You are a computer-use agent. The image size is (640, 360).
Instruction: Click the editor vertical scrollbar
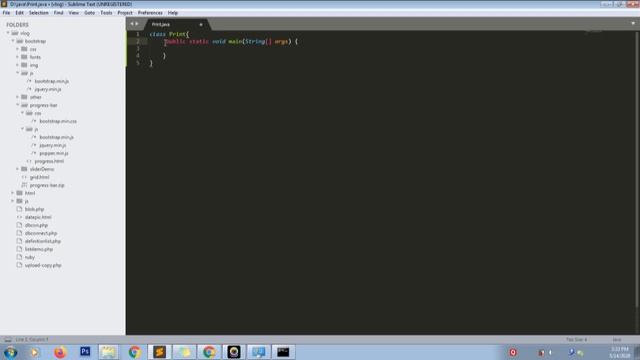(637, 169)
